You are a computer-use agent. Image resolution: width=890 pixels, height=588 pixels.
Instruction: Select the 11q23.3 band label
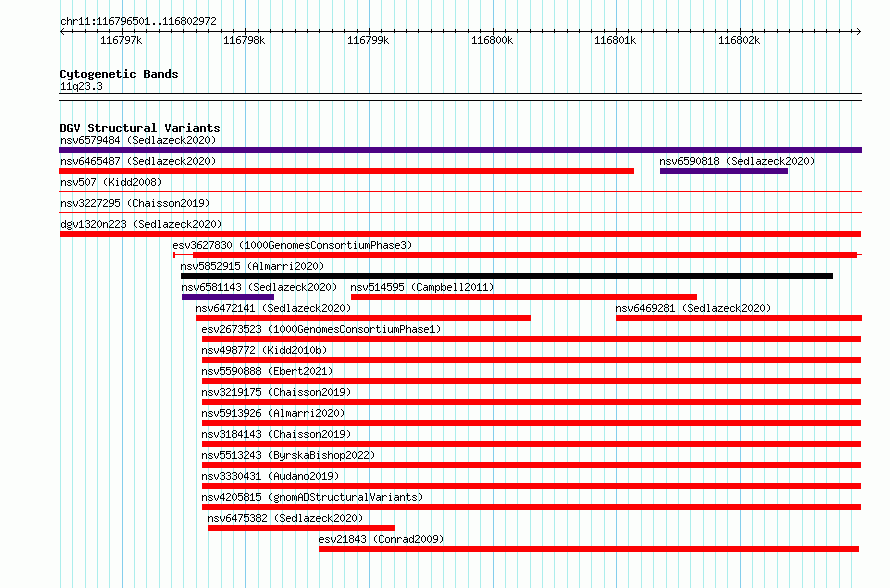pyautogui.click(x=81, y=87)
